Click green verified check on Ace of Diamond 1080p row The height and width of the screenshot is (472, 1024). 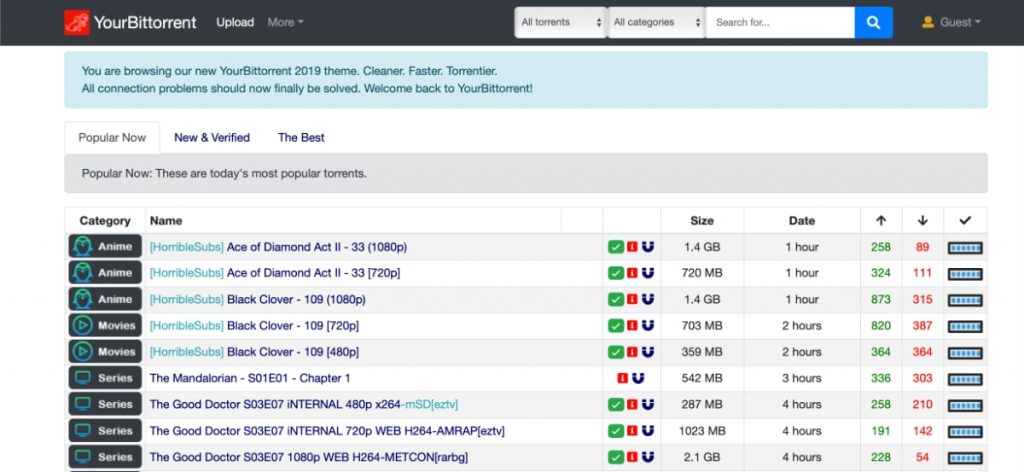tap(616, 247)
